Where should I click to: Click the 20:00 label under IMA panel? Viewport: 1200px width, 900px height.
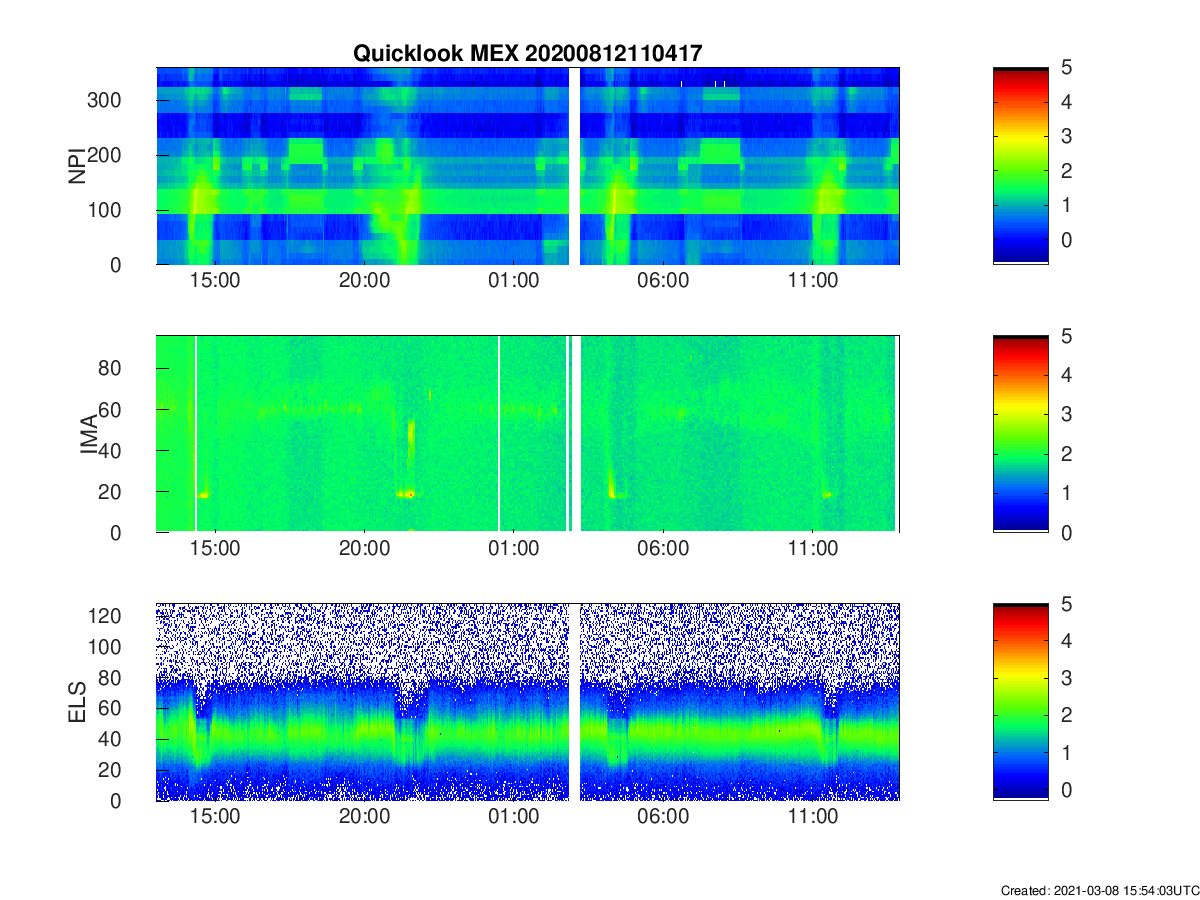364,550
